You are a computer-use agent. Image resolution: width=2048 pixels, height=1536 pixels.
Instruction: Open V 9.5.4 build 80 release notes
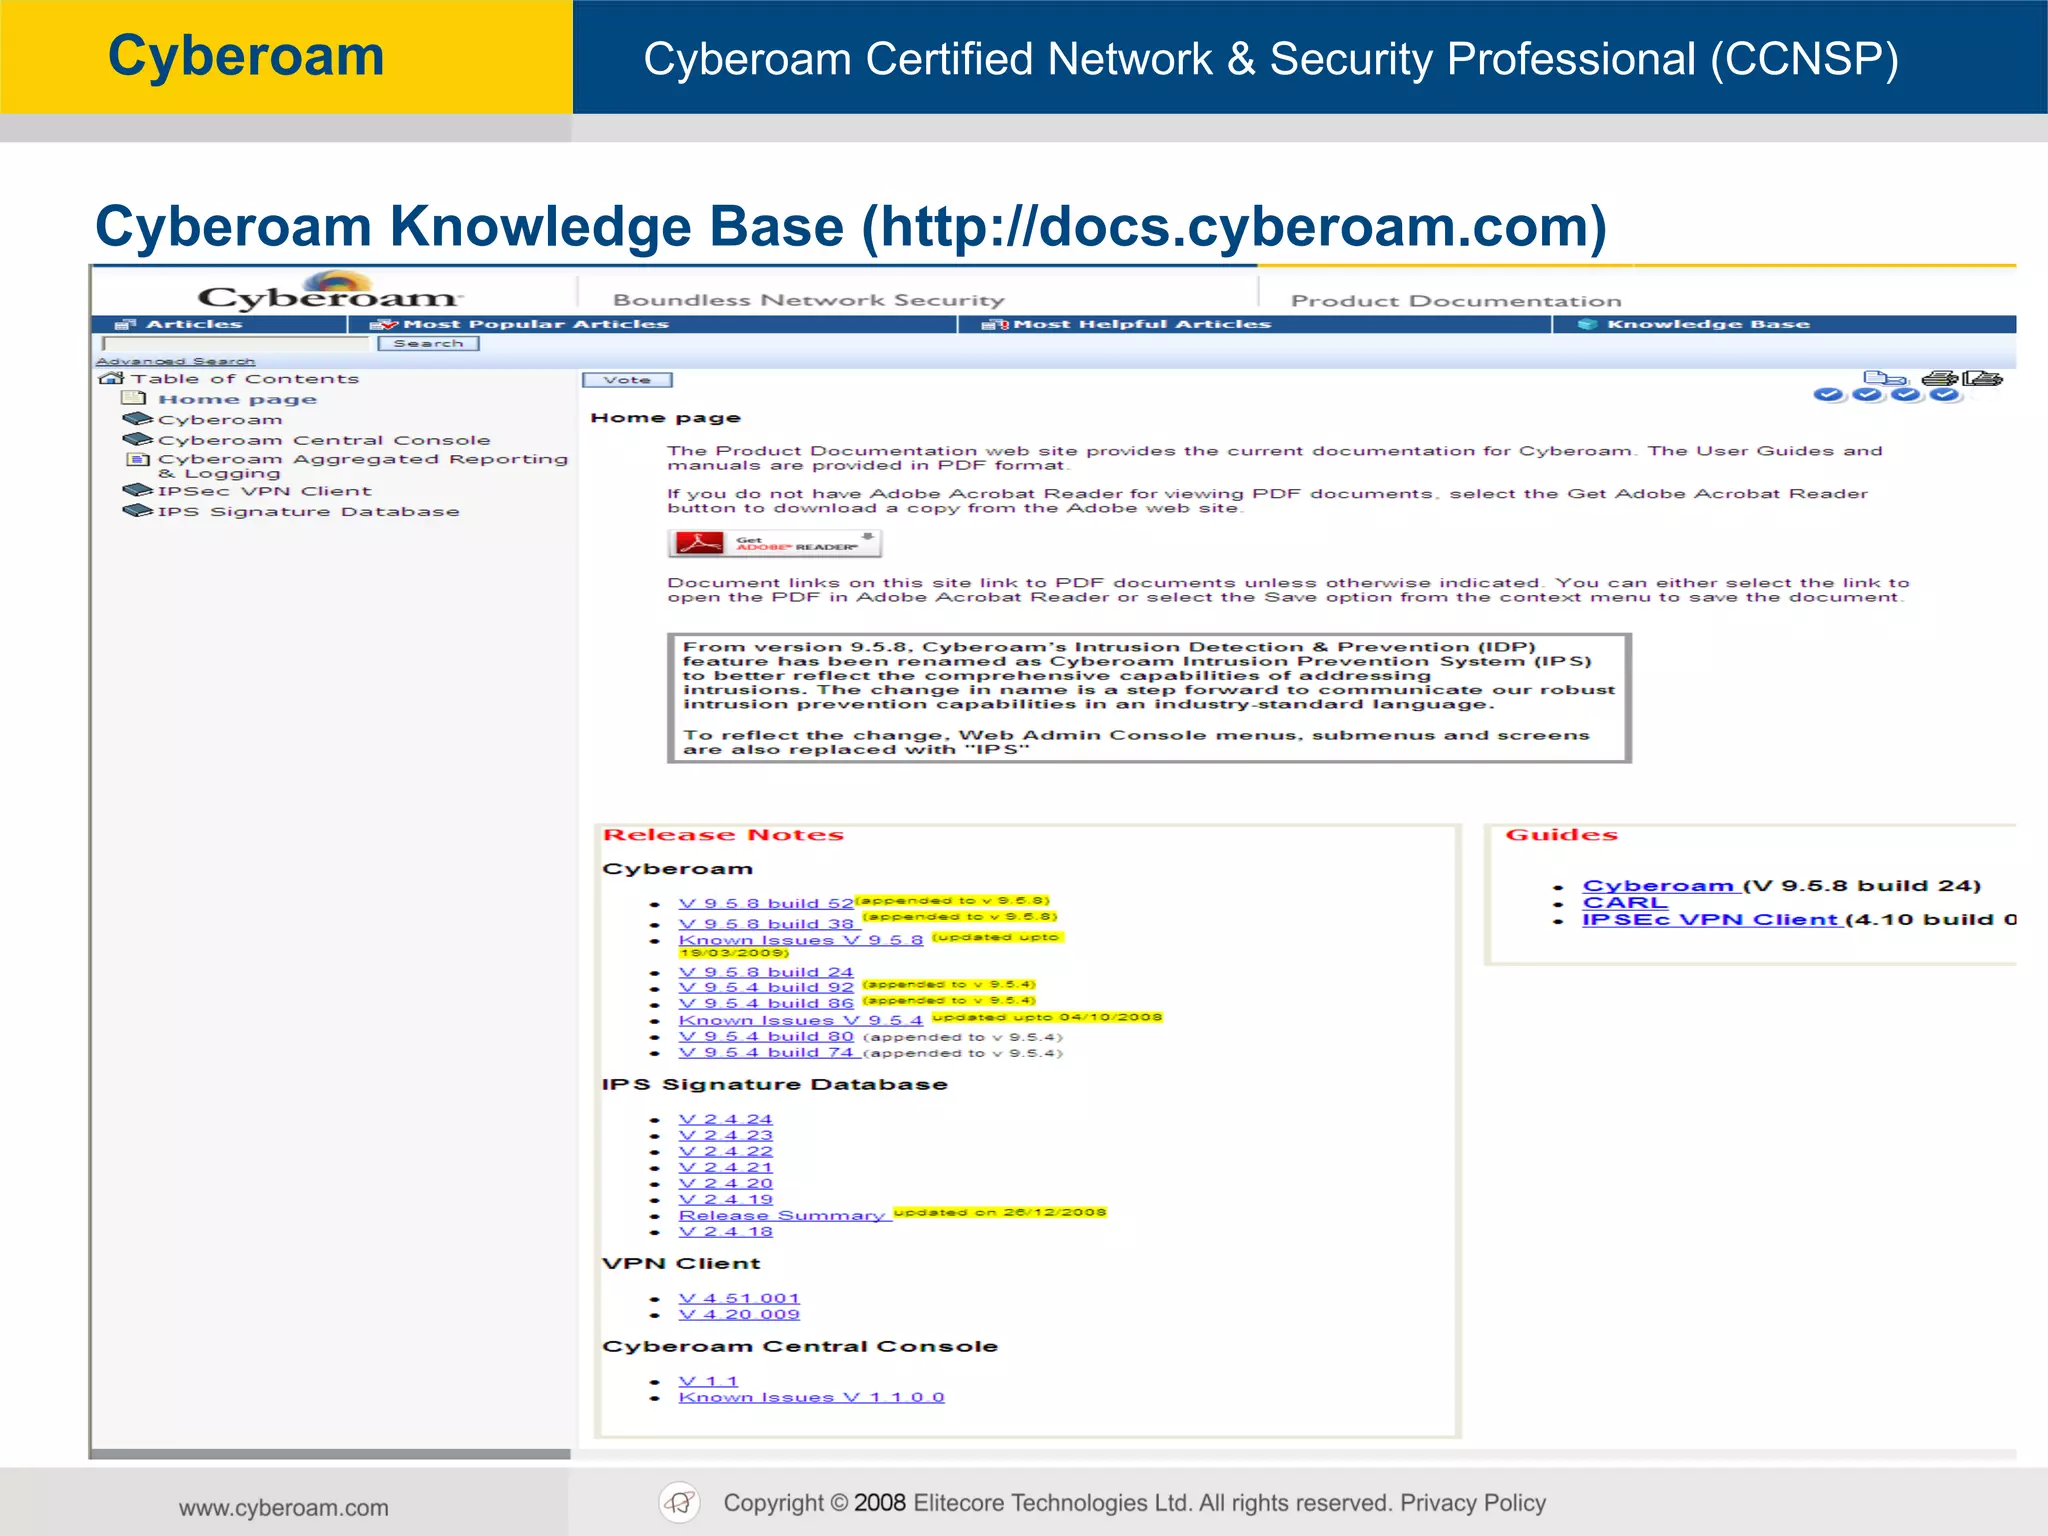(x=766, y=1036)
